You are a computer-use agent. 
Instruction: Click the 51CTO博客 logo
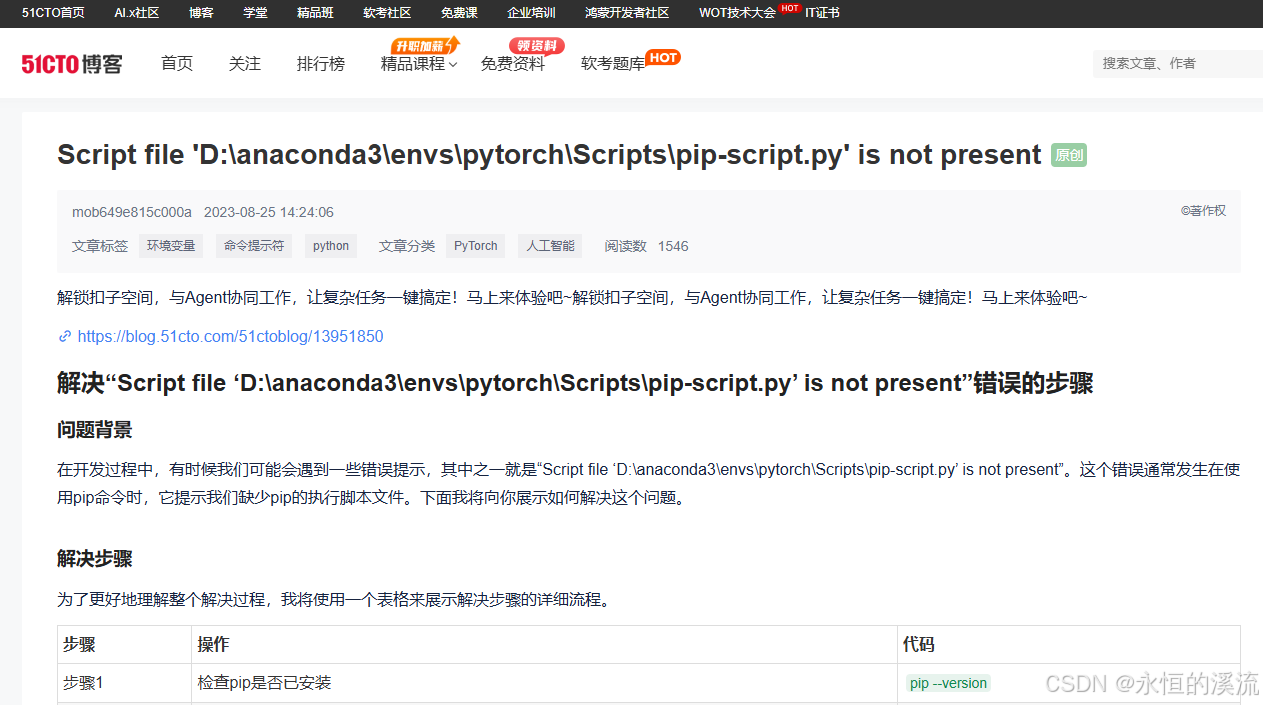click(x=72, y=64)
